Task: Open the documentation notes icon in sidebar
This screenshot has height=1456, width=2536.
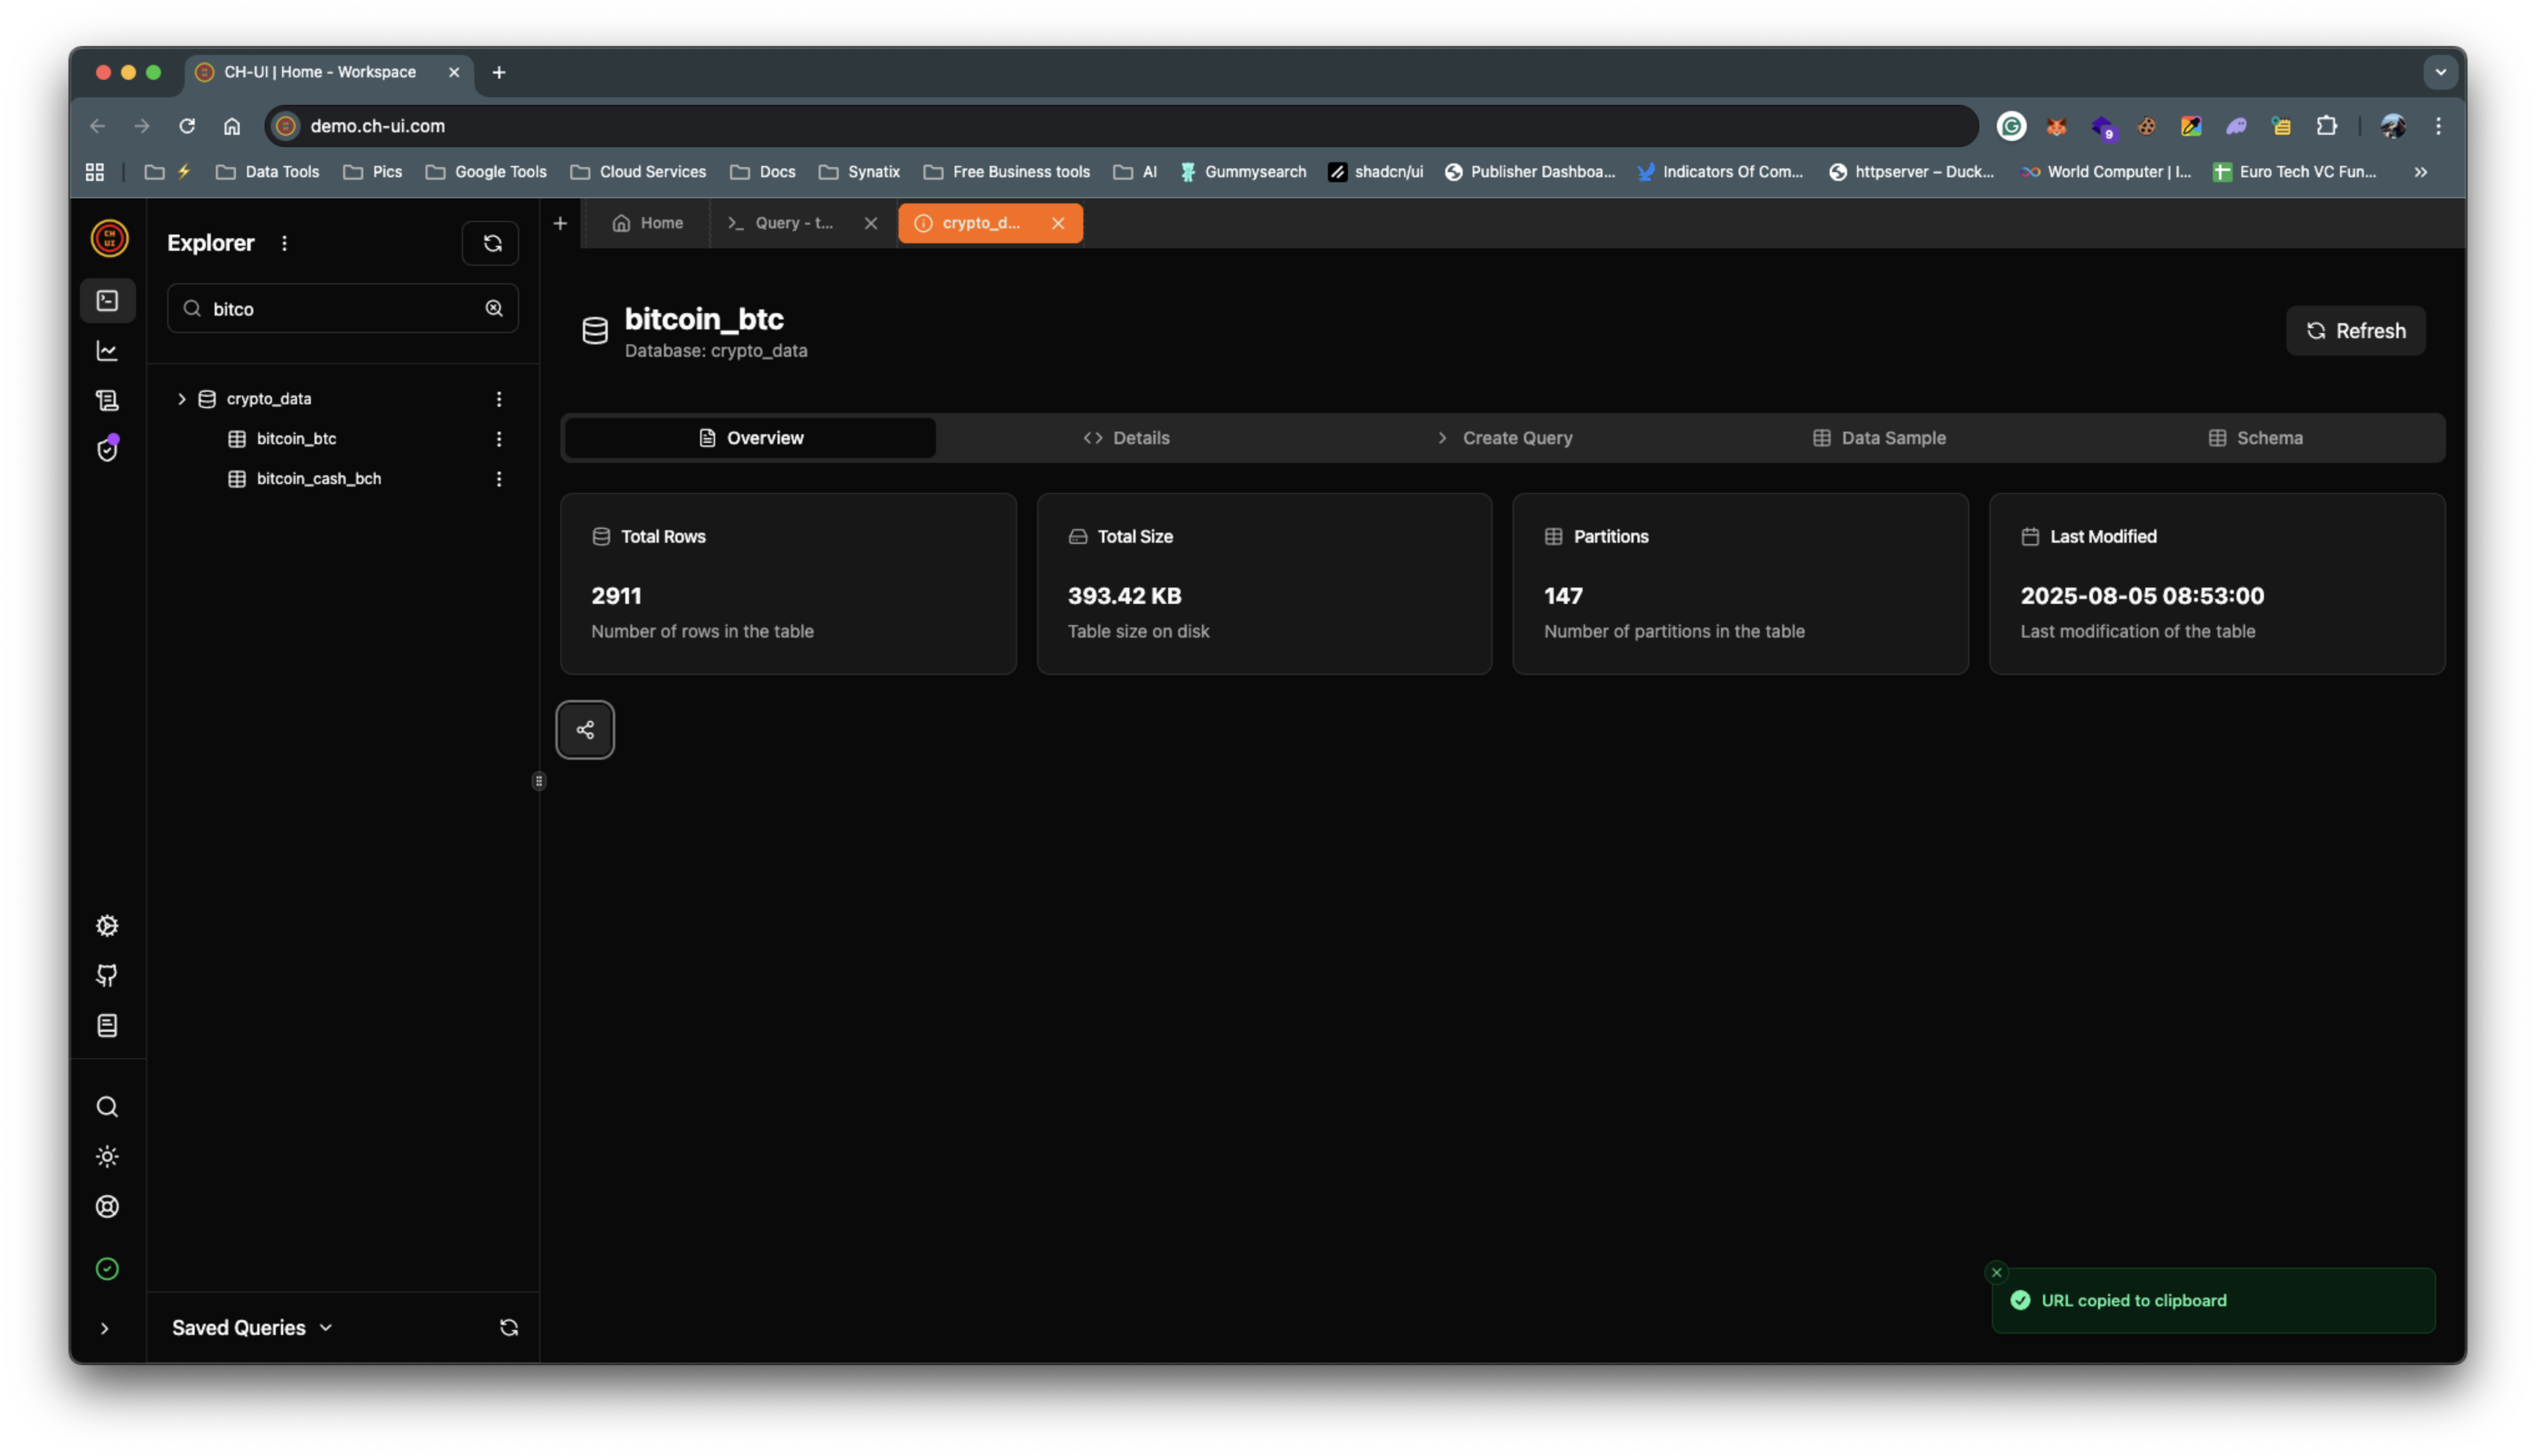Action: [107, 1026]
